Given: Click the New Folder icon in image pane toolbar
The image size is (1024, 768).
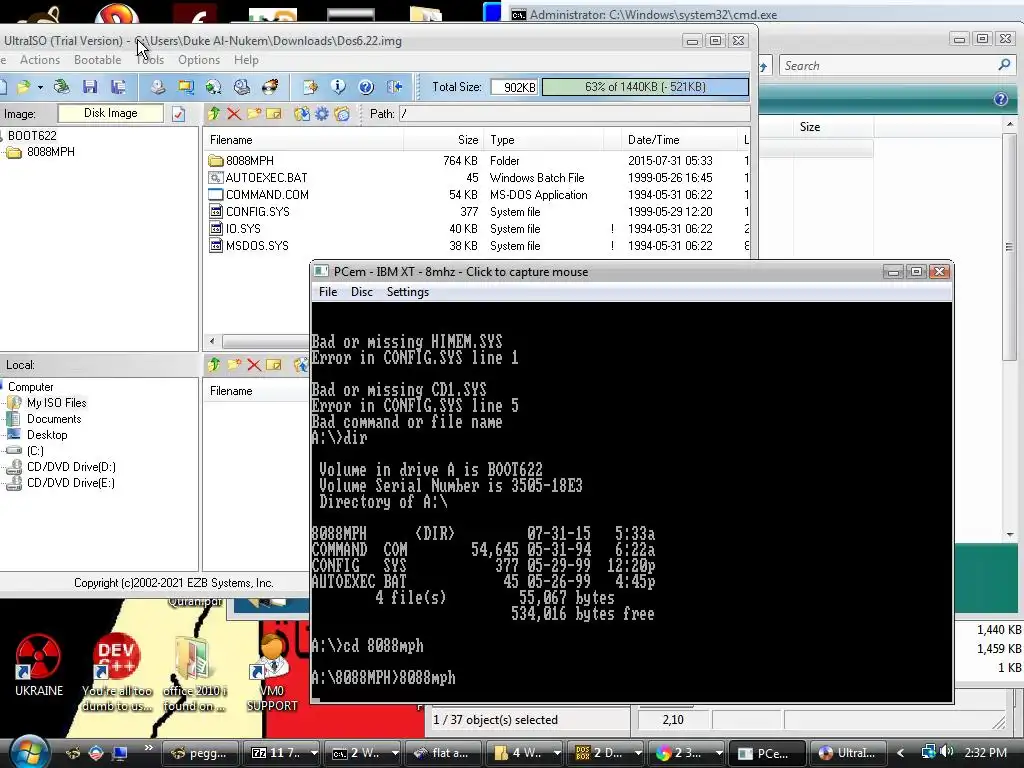Looking at the screenshot, I should (254, 114).
